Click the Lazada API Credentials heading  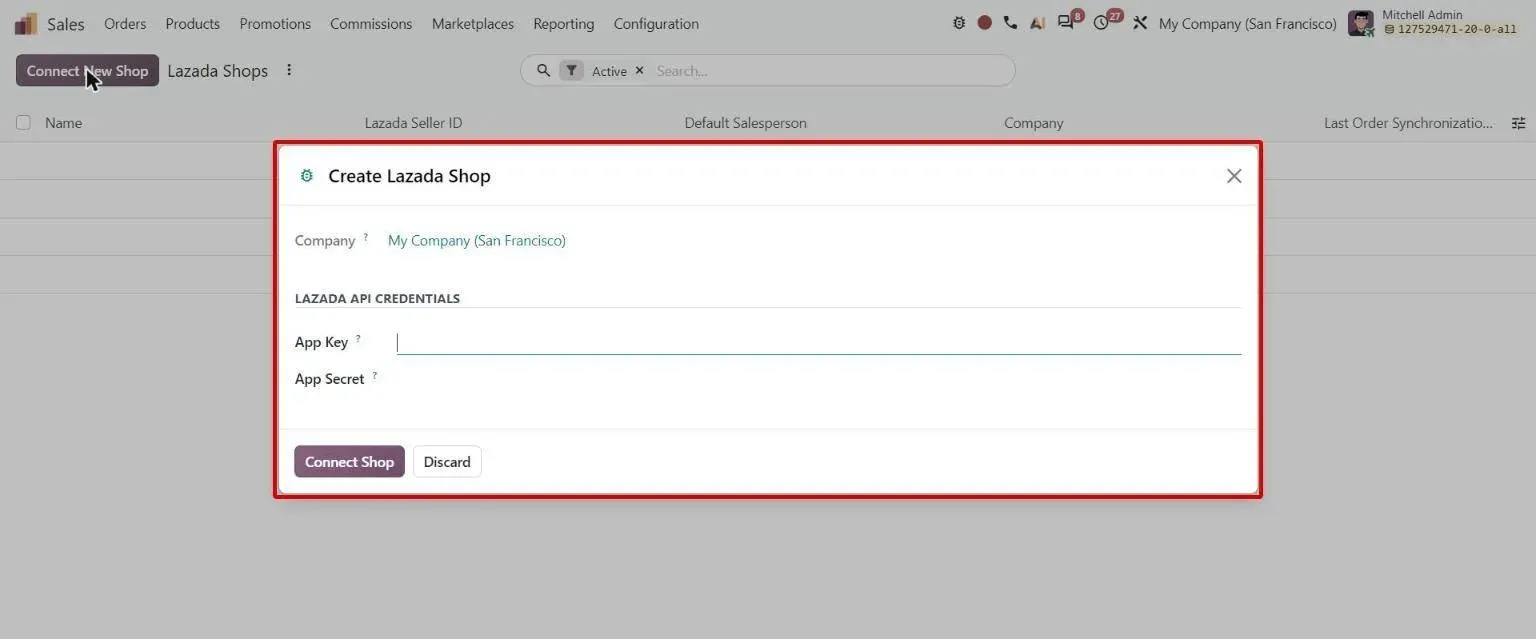(x=377, y=298)
